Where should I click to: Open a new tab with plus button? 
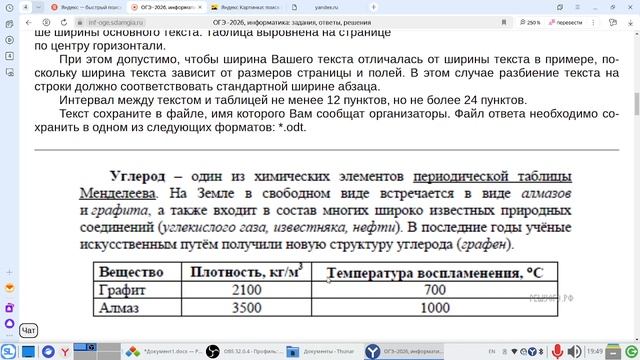pos(373,7)
